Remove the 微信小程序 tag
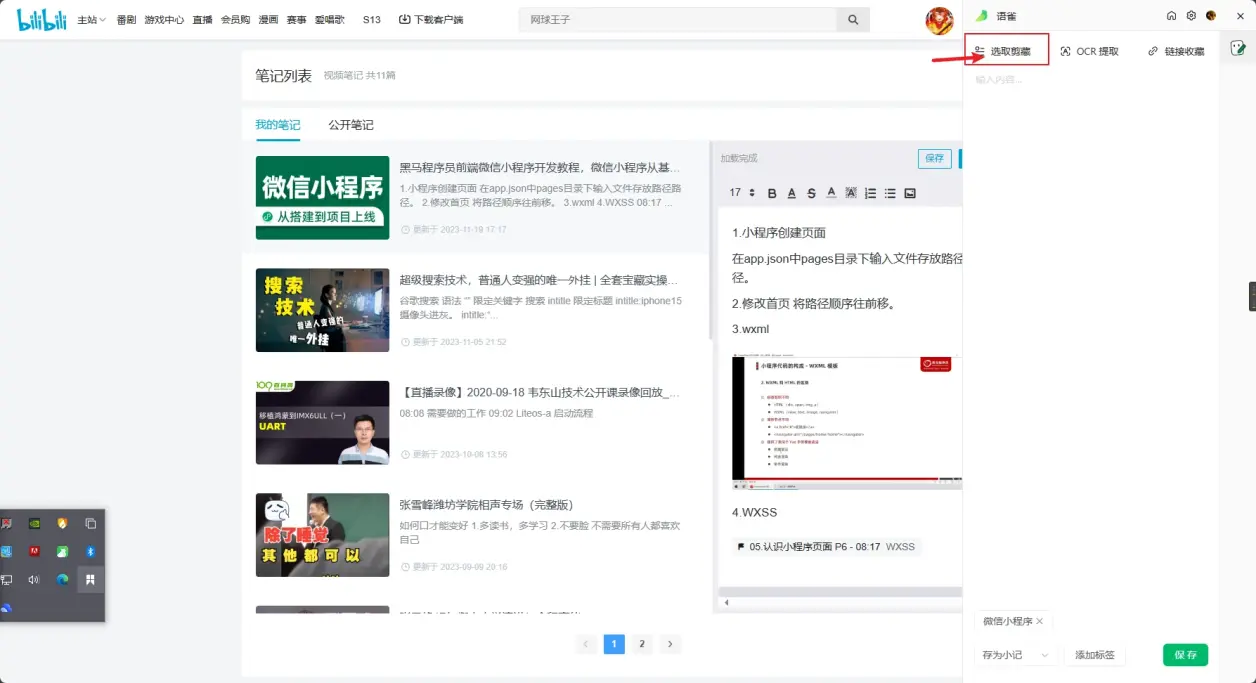 click(x=1039, y=621)
